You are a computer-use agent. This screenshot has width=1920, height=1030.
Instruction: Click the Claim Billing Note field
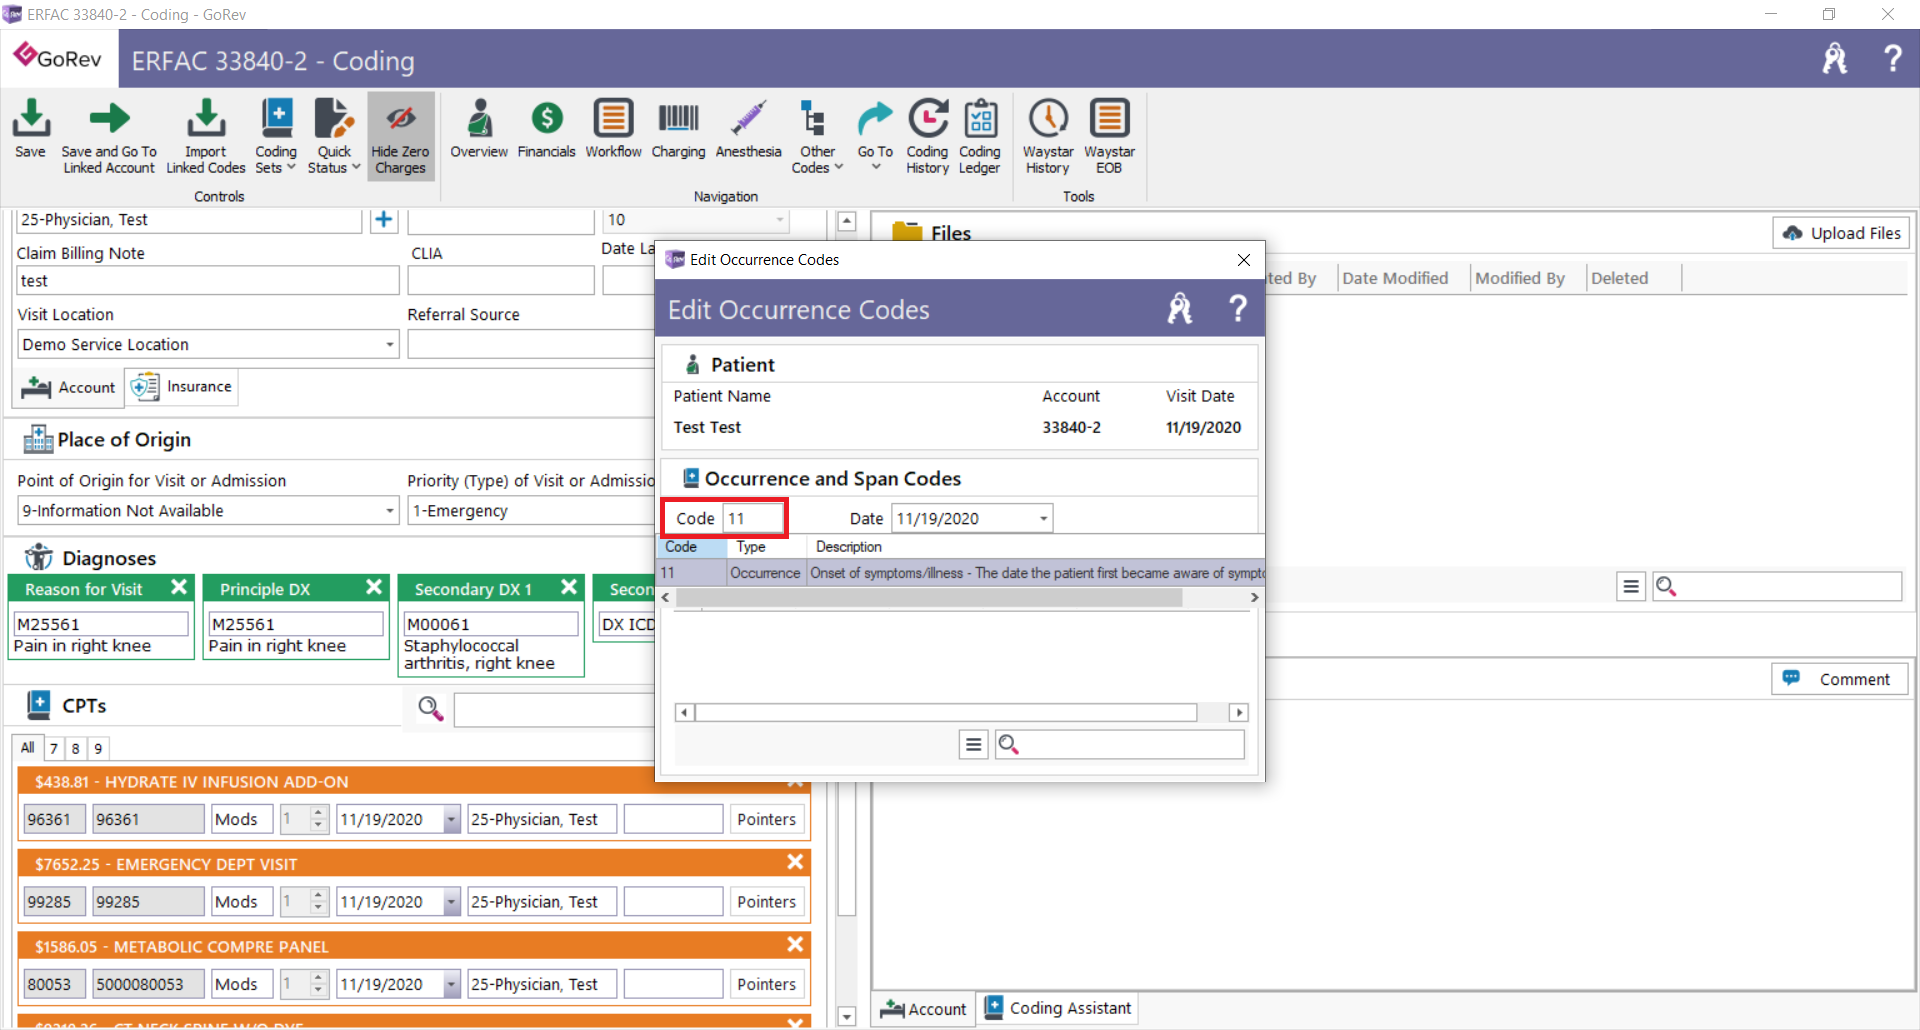208,281
